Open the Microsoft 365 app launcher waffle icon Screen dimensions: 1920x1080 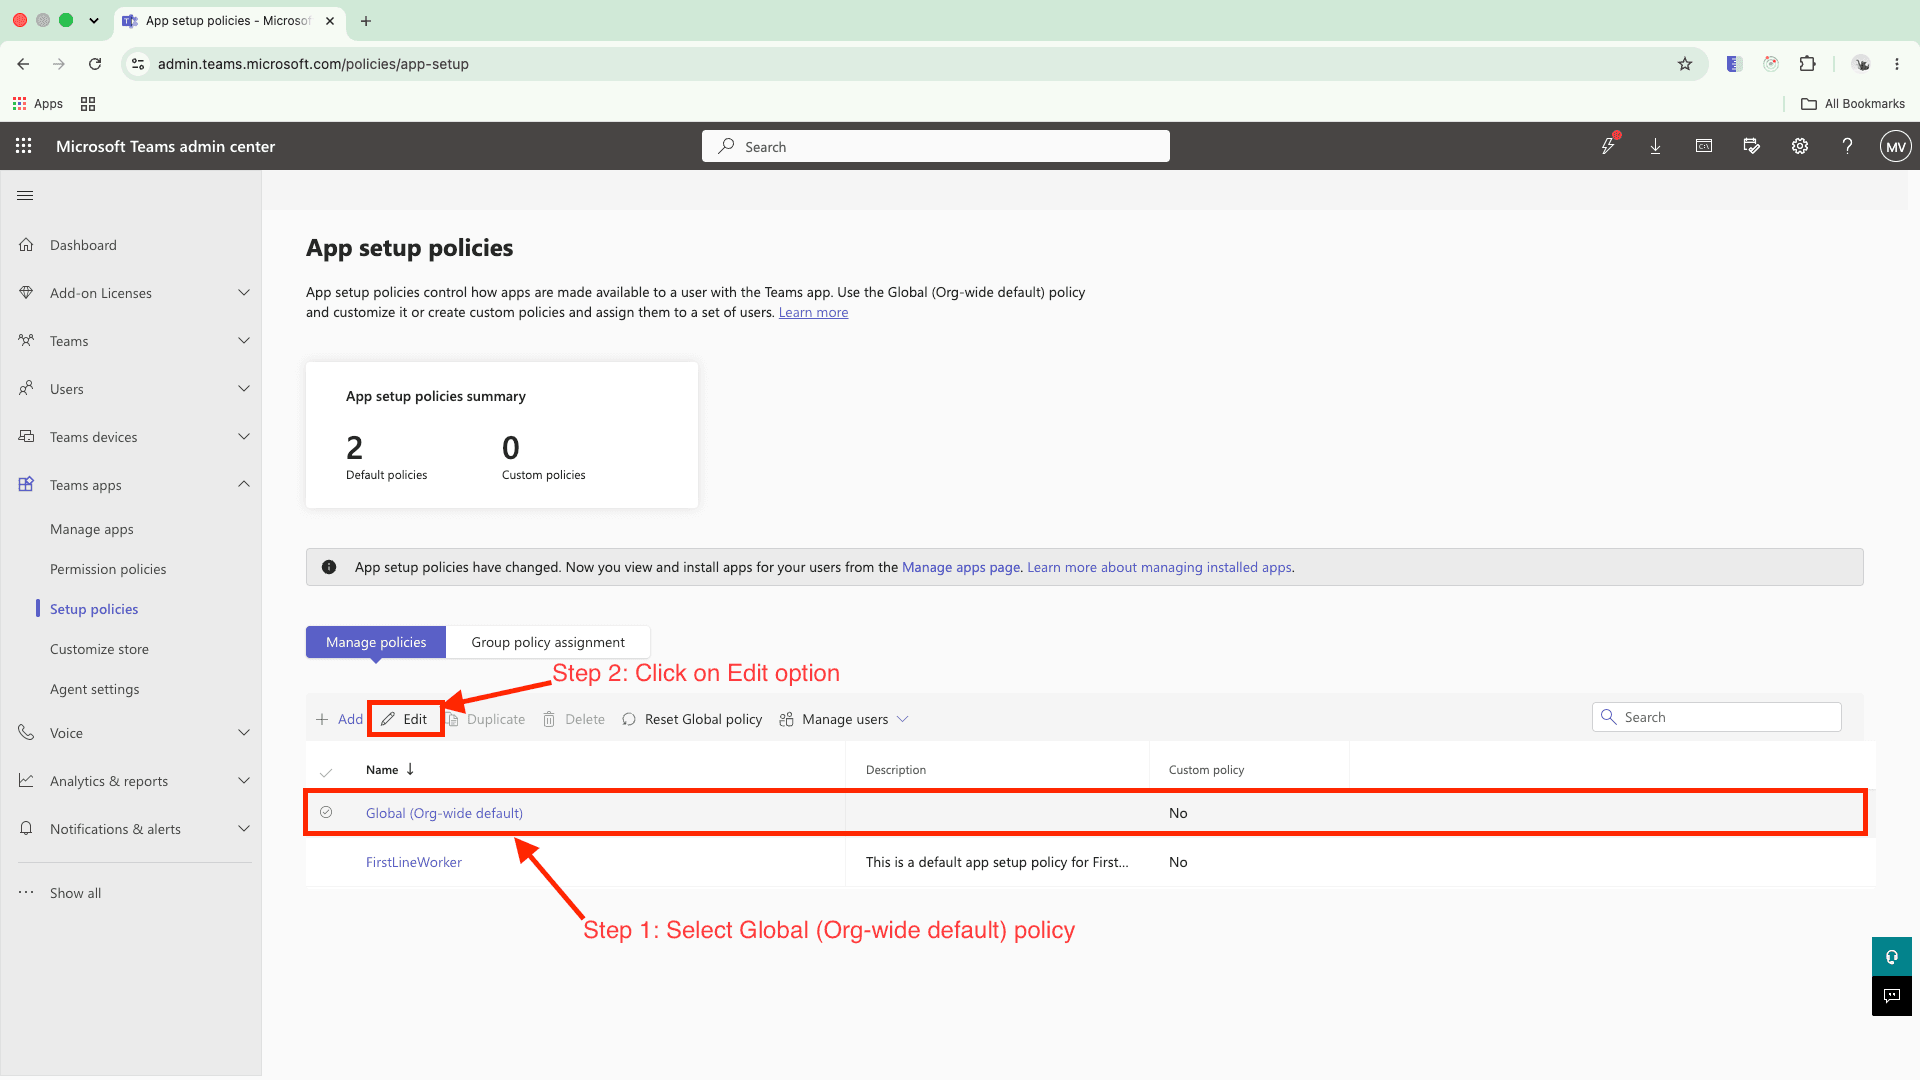pos(24,146)
